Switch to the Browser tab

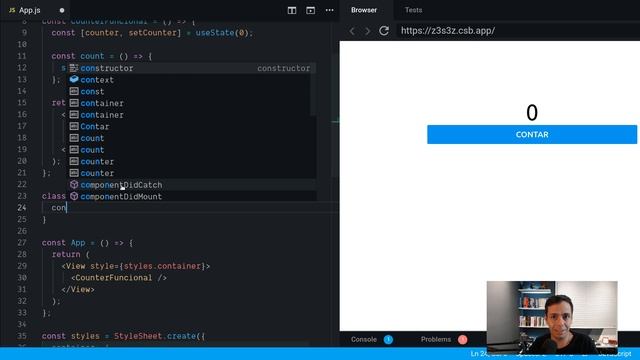click(x=364, y=10)
